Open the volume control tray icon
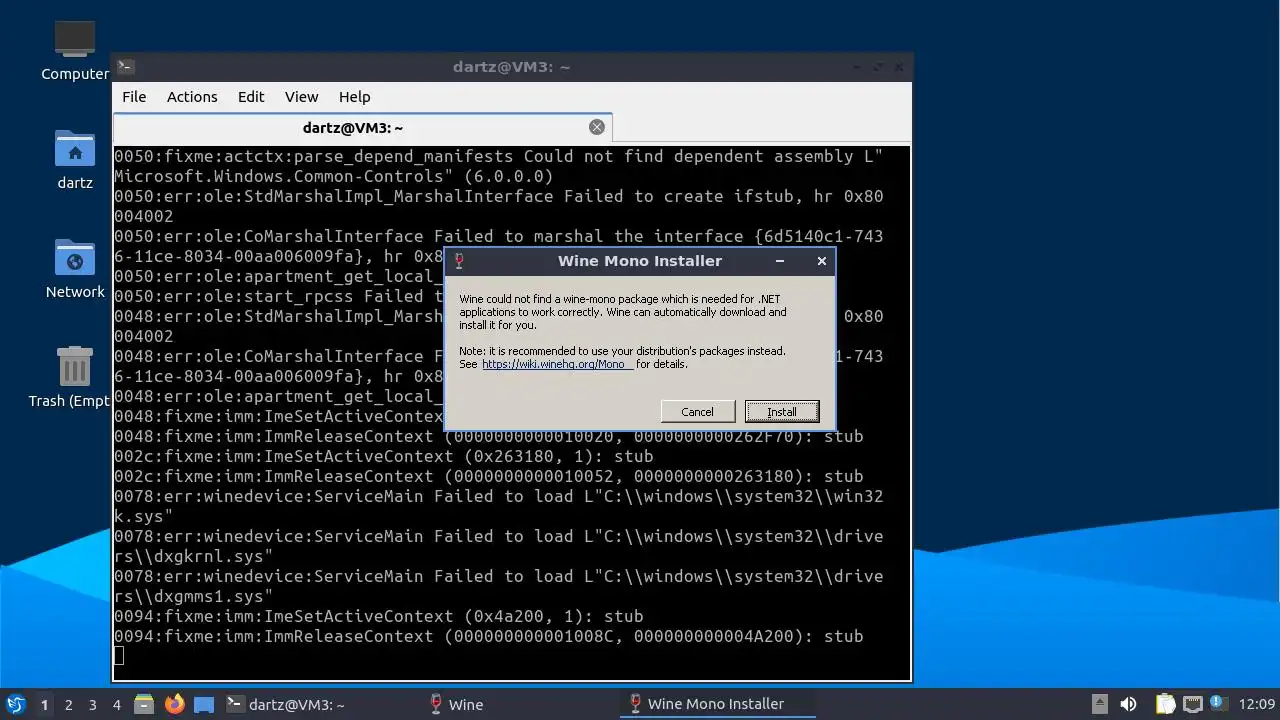Screen dimensions: 1280x720 (1128, 704)
